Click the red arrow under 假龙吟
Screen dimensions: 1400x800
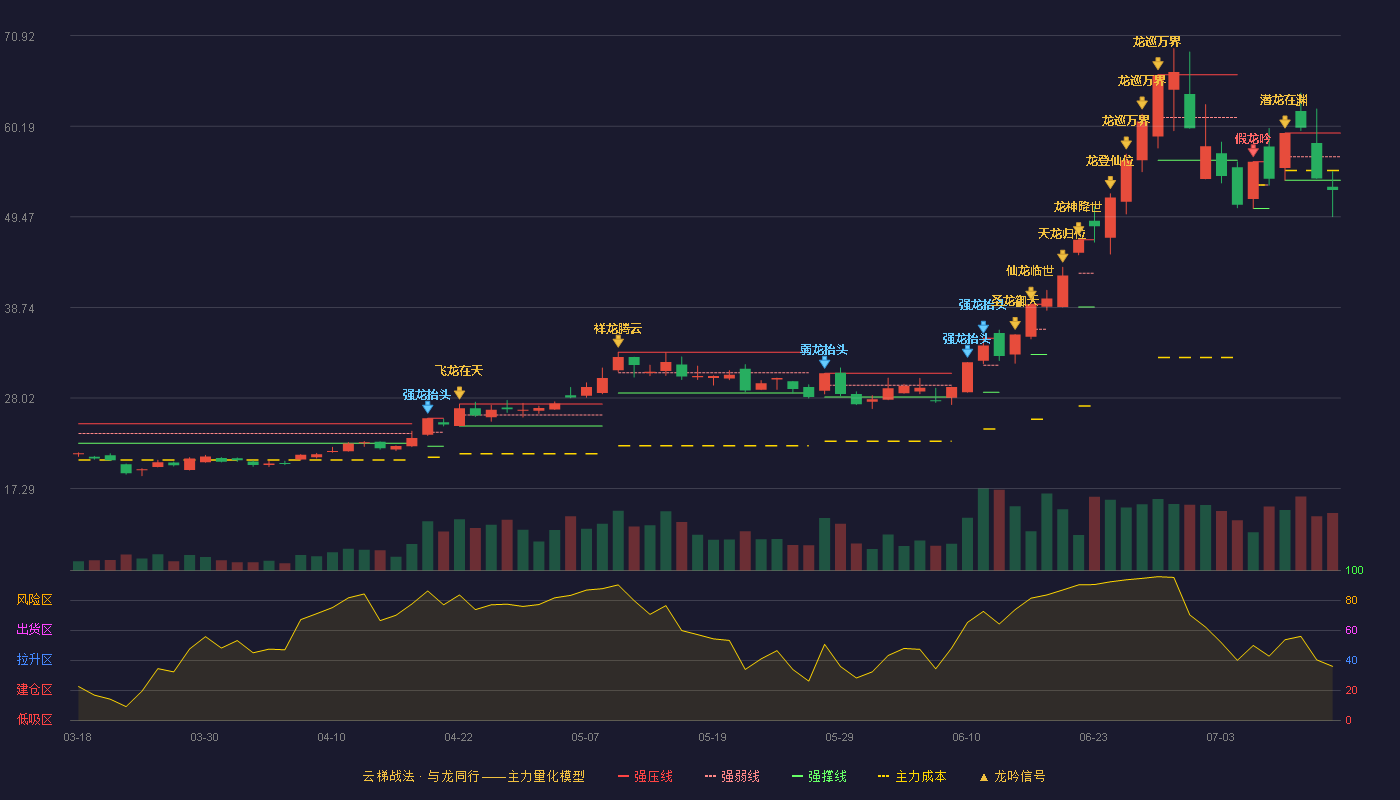coord(1253,151)
